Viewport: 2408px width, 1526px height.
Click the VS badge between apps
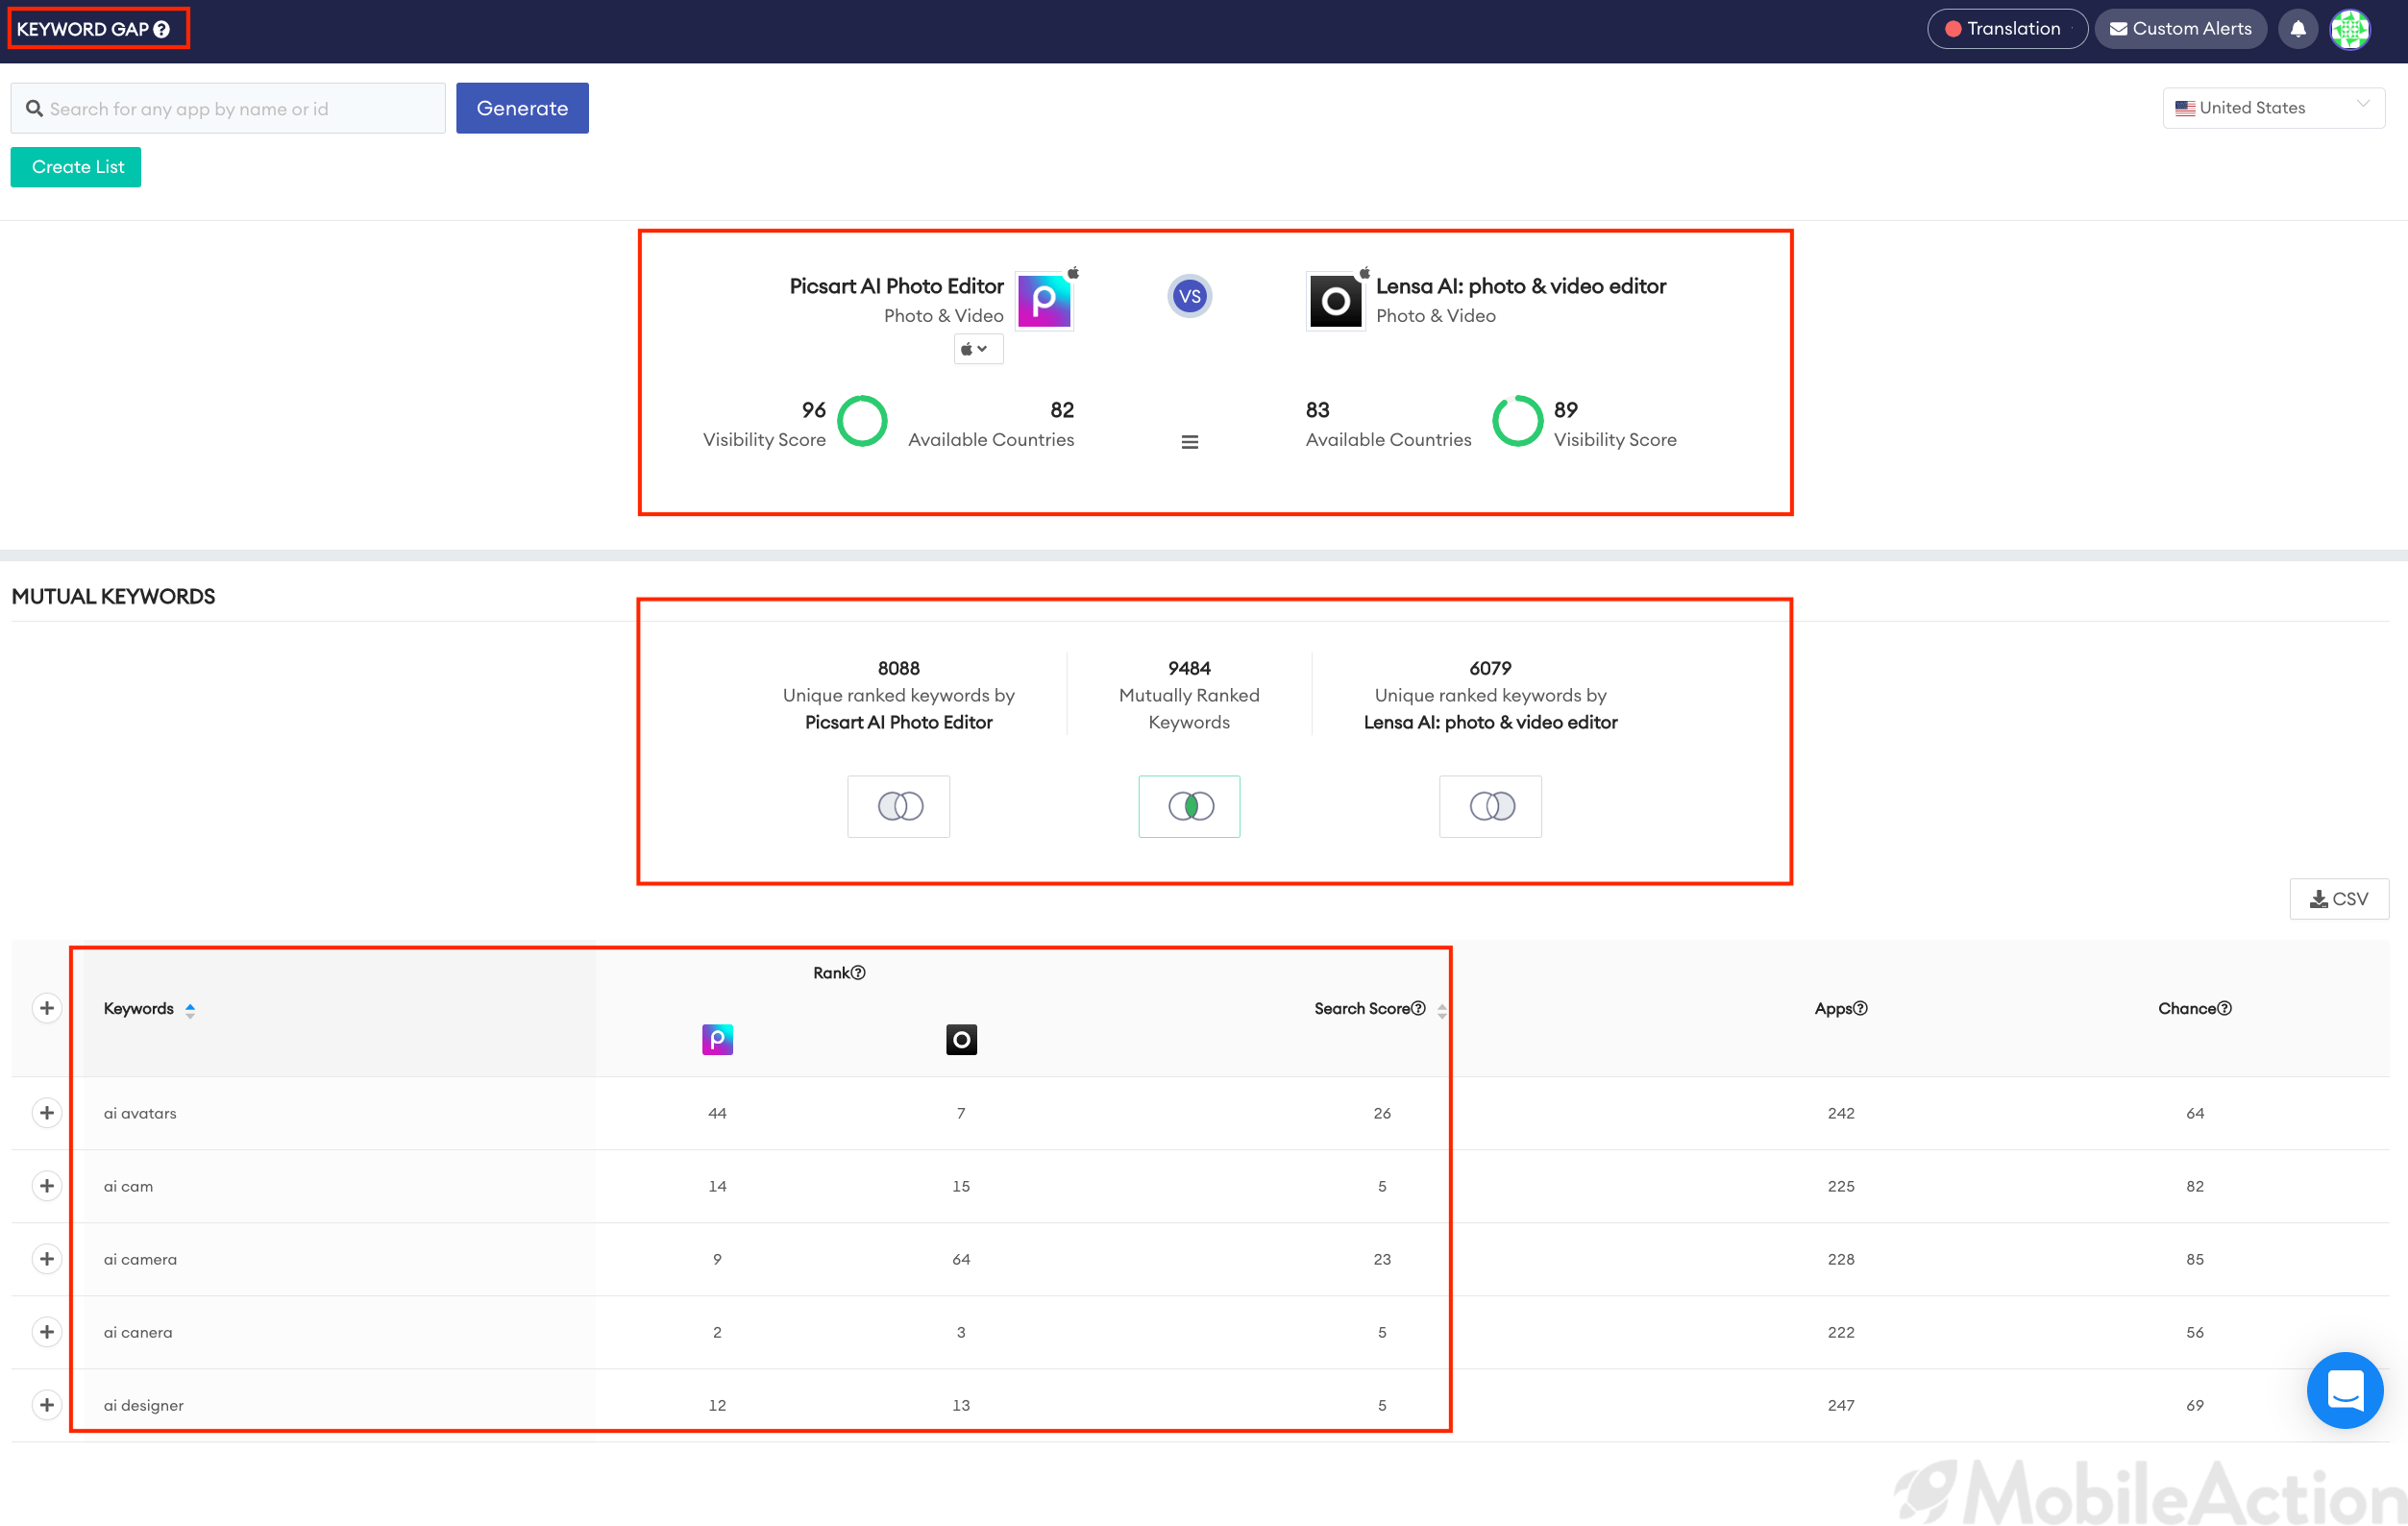click(1189, 296)
